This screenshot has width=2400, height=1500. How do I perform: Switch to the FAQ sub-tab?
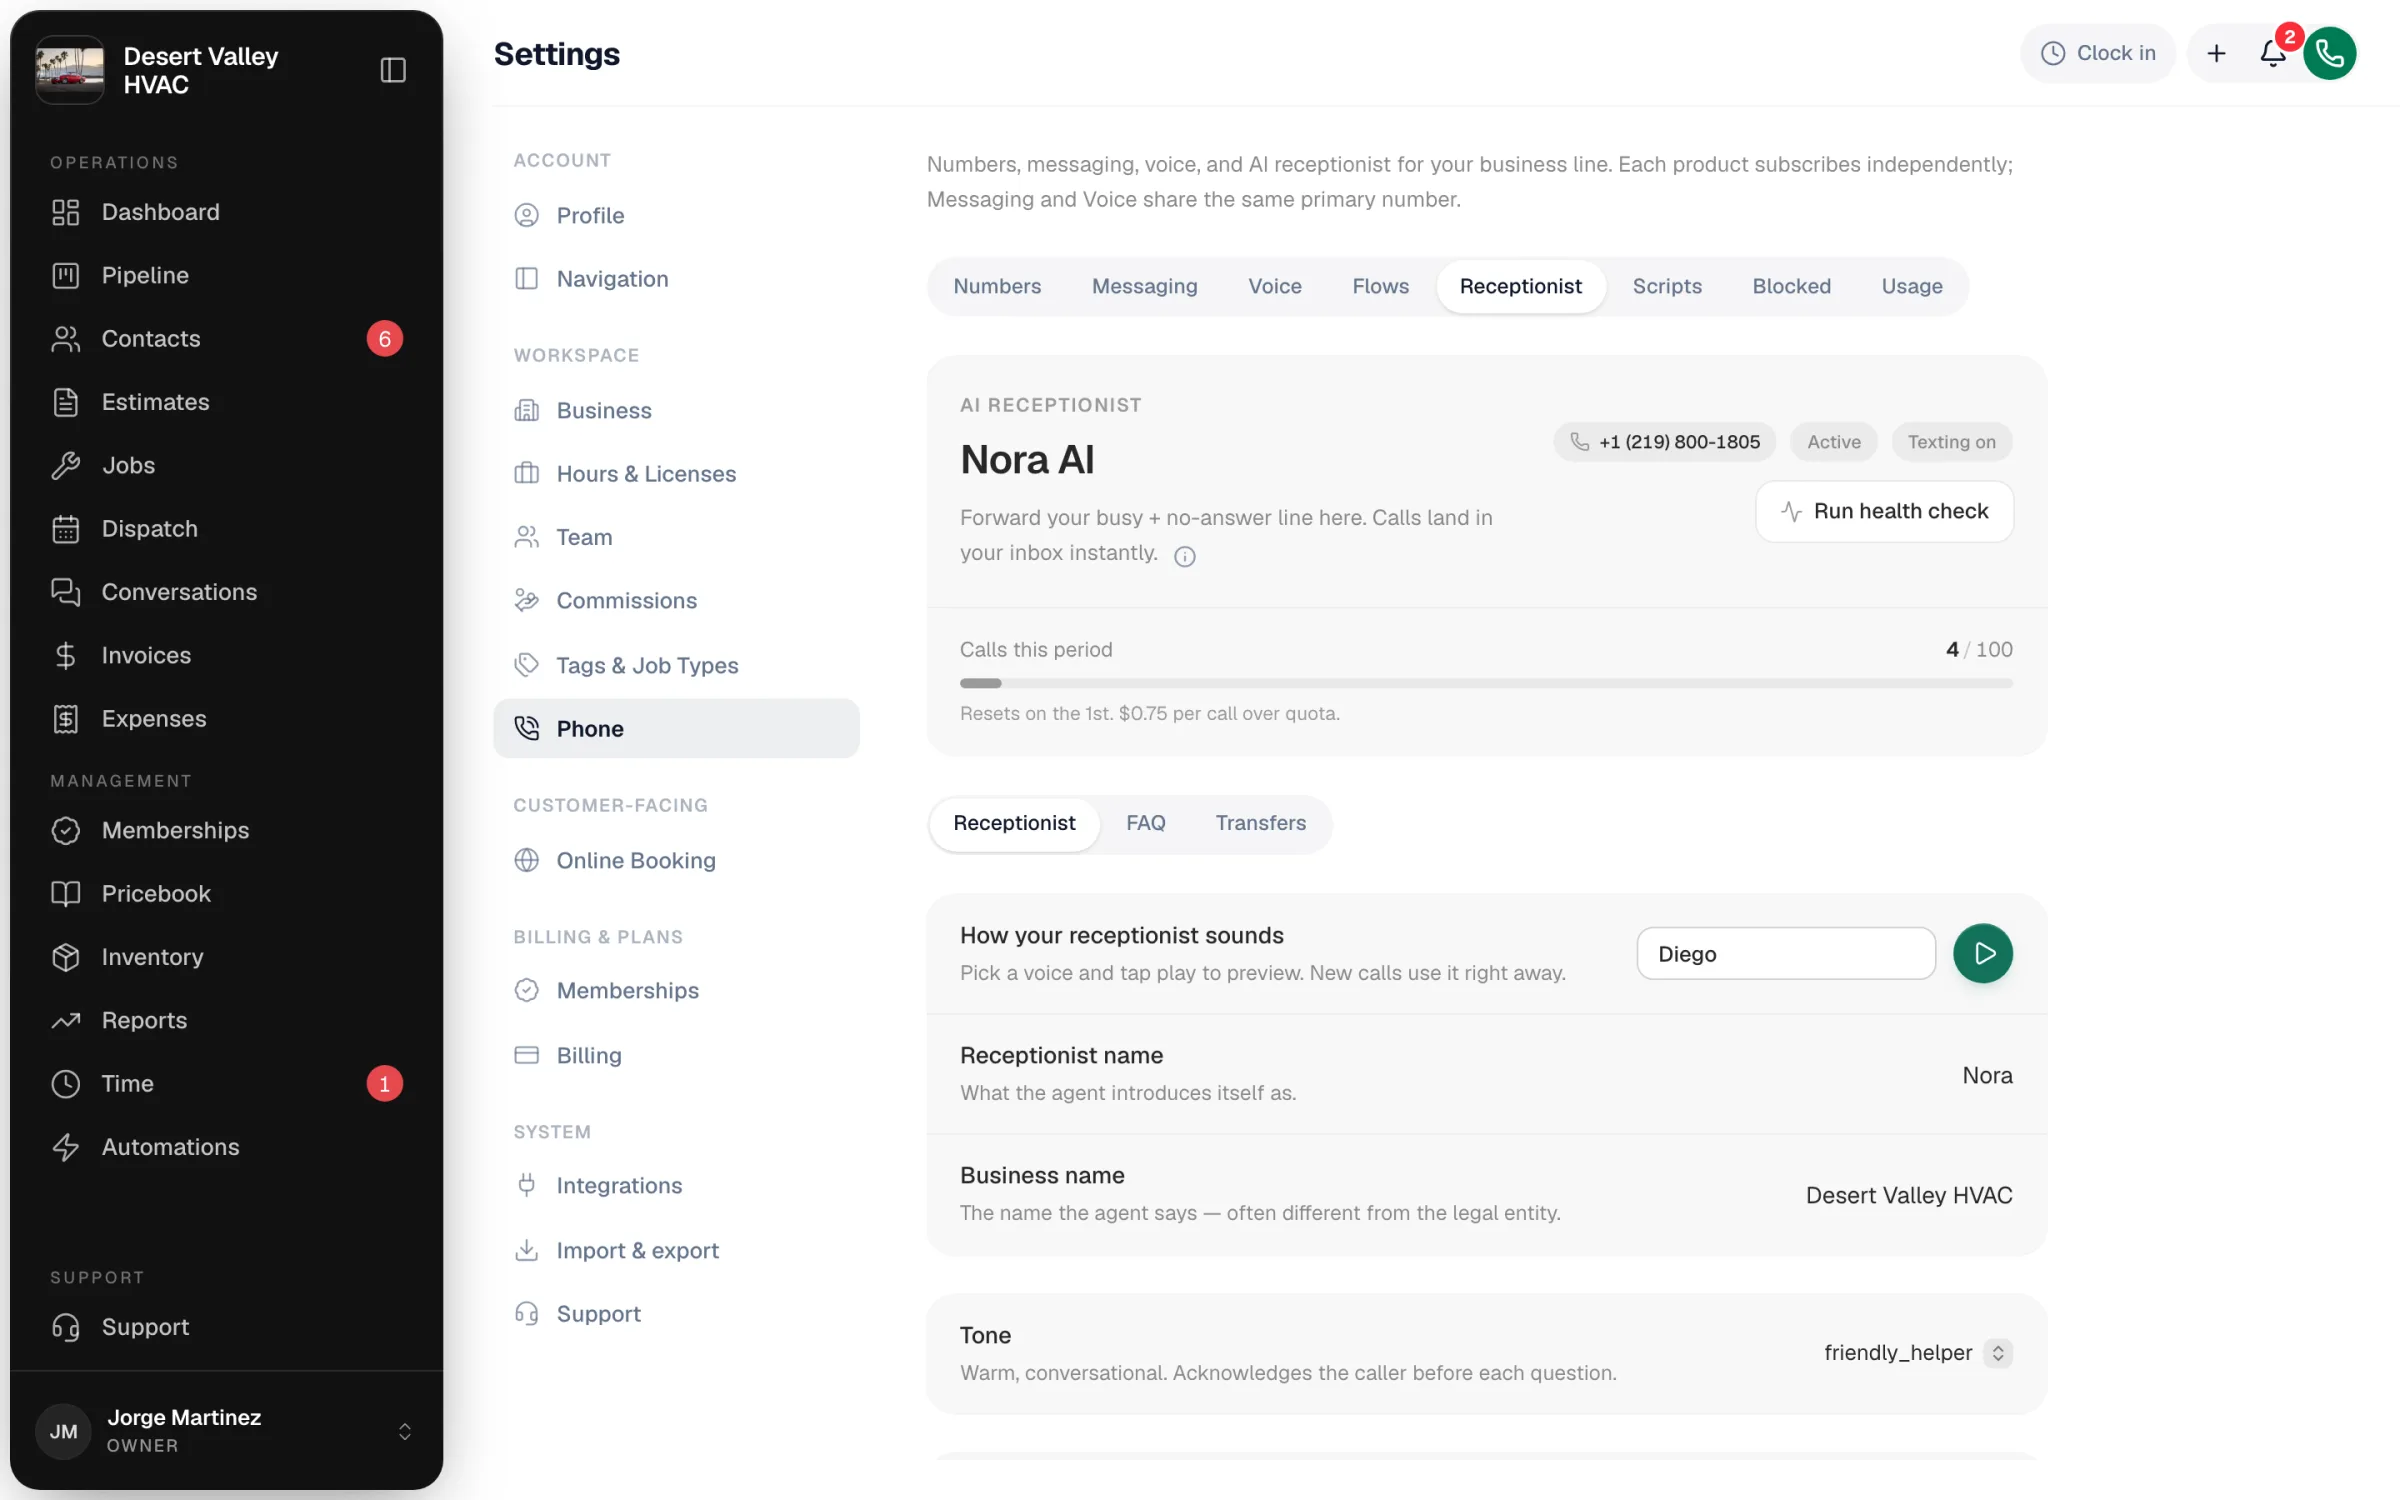1145,823
